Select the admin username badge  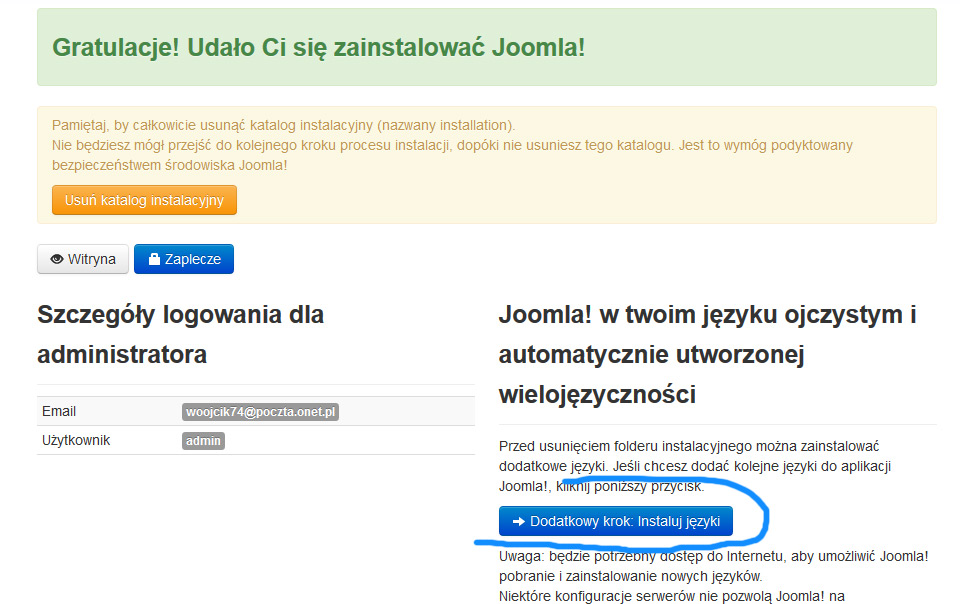(203, 441)
